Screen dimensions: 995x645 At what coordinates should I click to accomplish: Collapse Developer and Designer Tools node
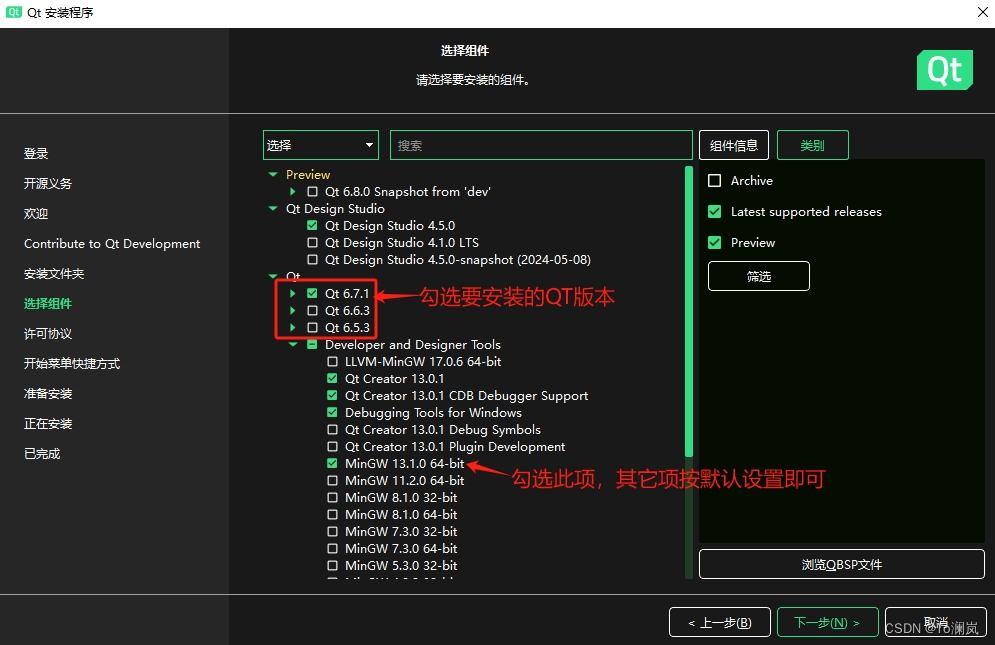pos(293,345)
